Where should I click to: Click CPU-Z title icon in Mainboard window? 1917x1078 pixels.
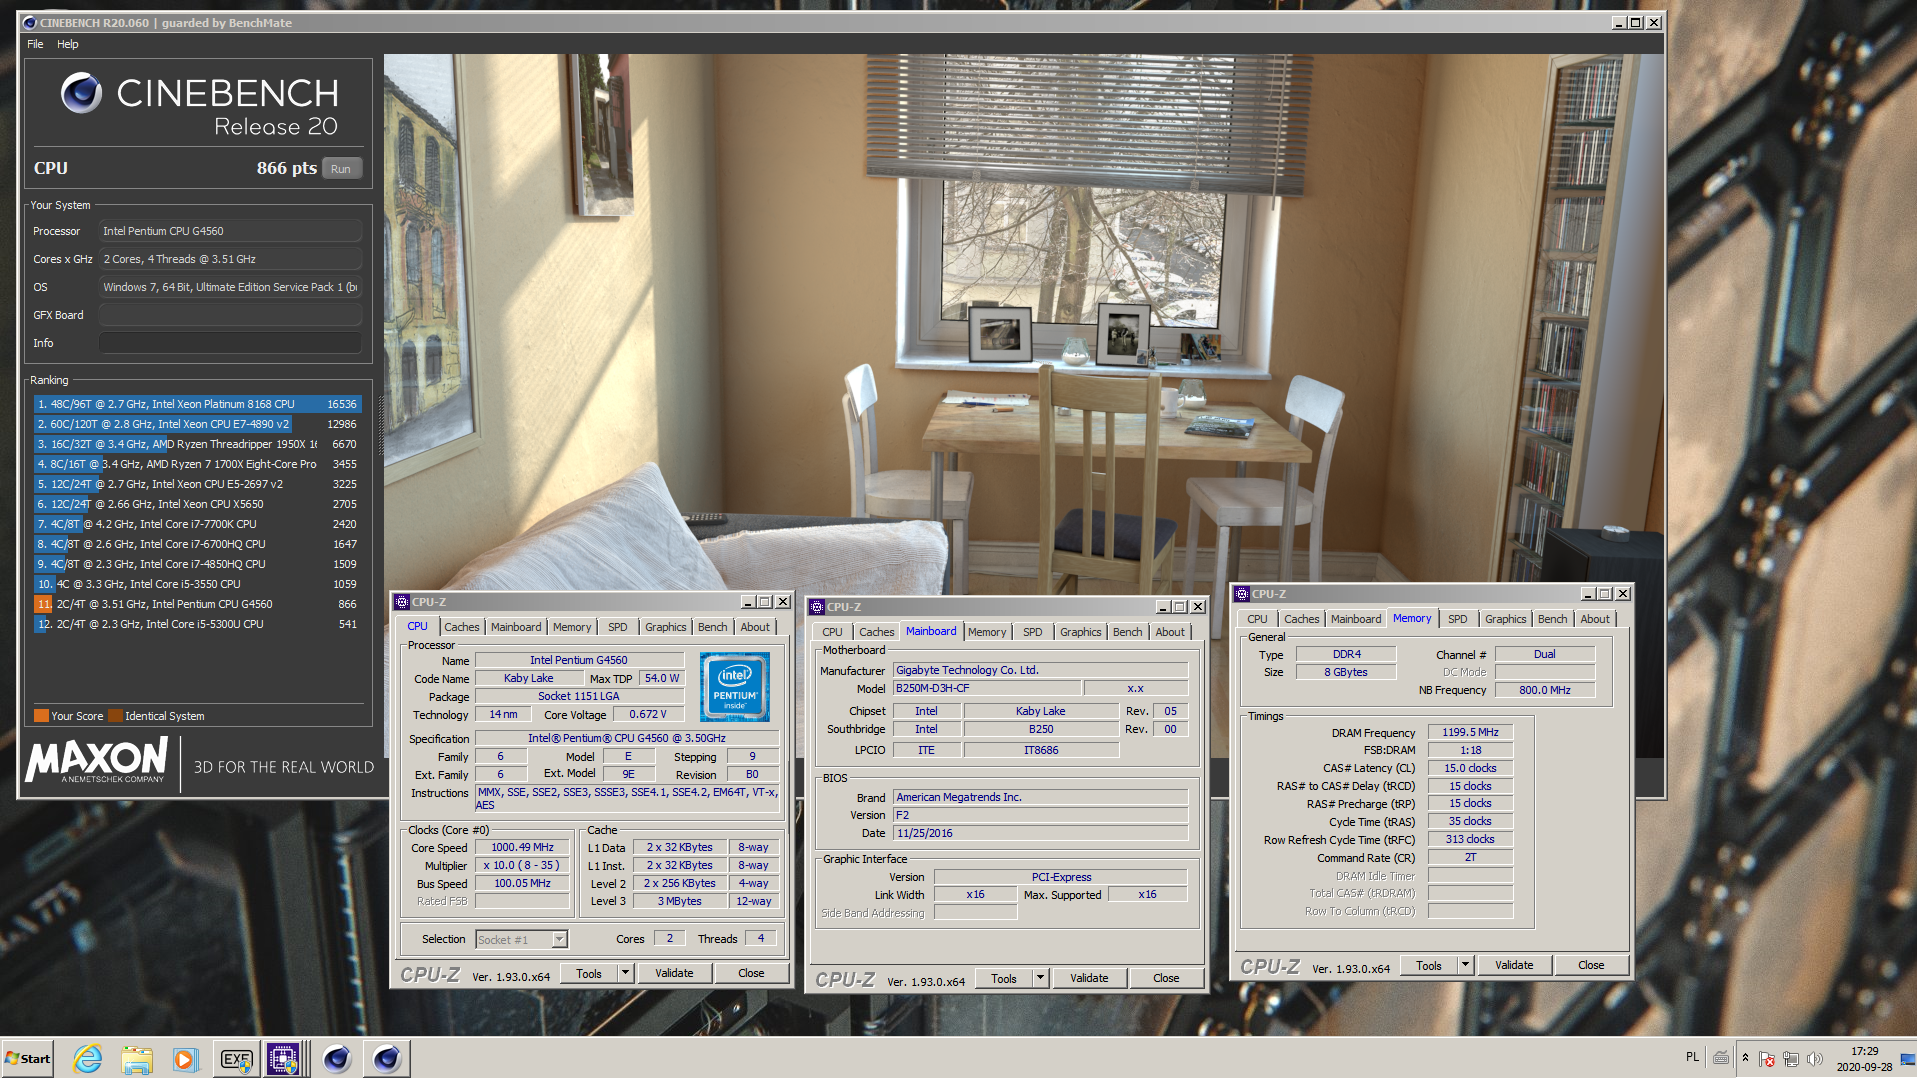coord(817,607)
